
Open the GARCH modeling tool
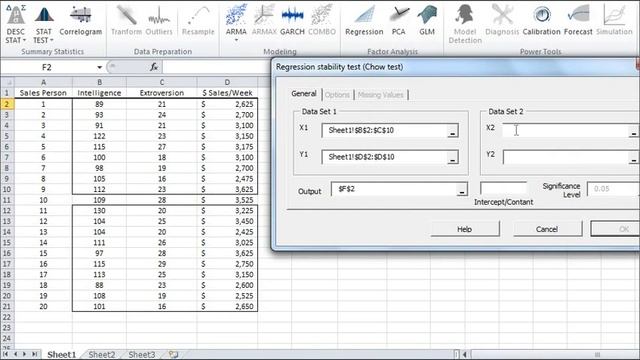click(x=292, y=20)
